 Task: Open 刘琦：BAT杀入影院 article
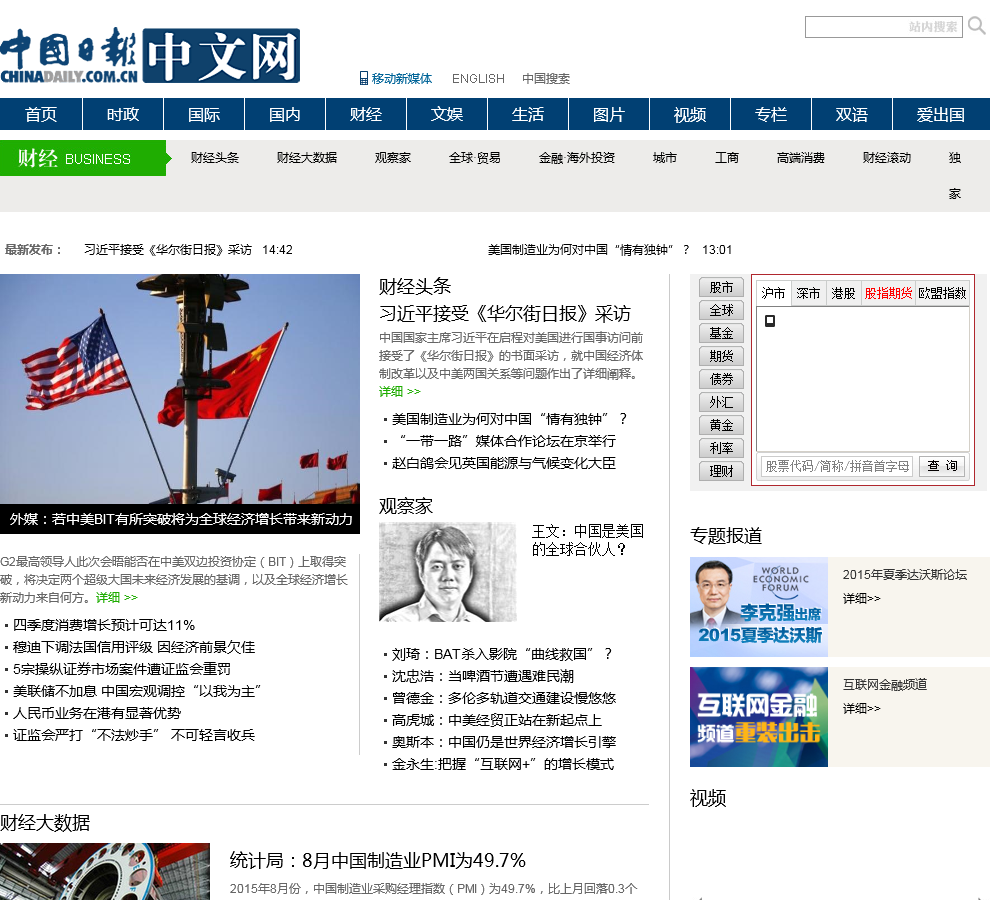click(502, 654)
